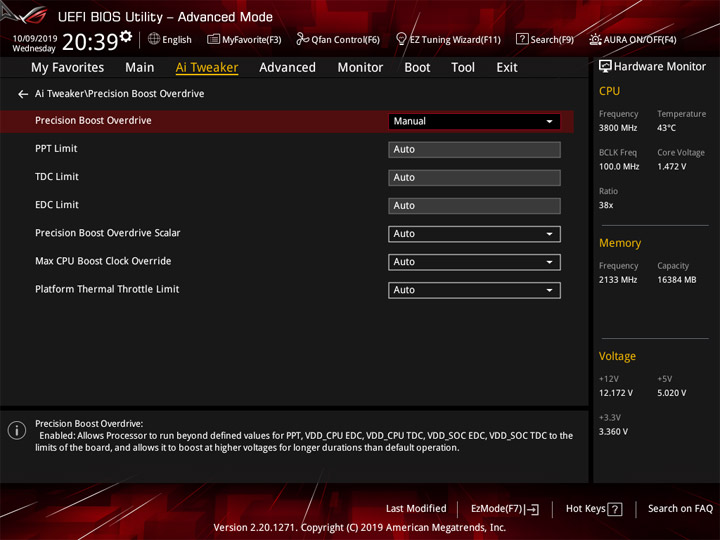Select the Precision Boost Overdrive setting label

(93, 120)
